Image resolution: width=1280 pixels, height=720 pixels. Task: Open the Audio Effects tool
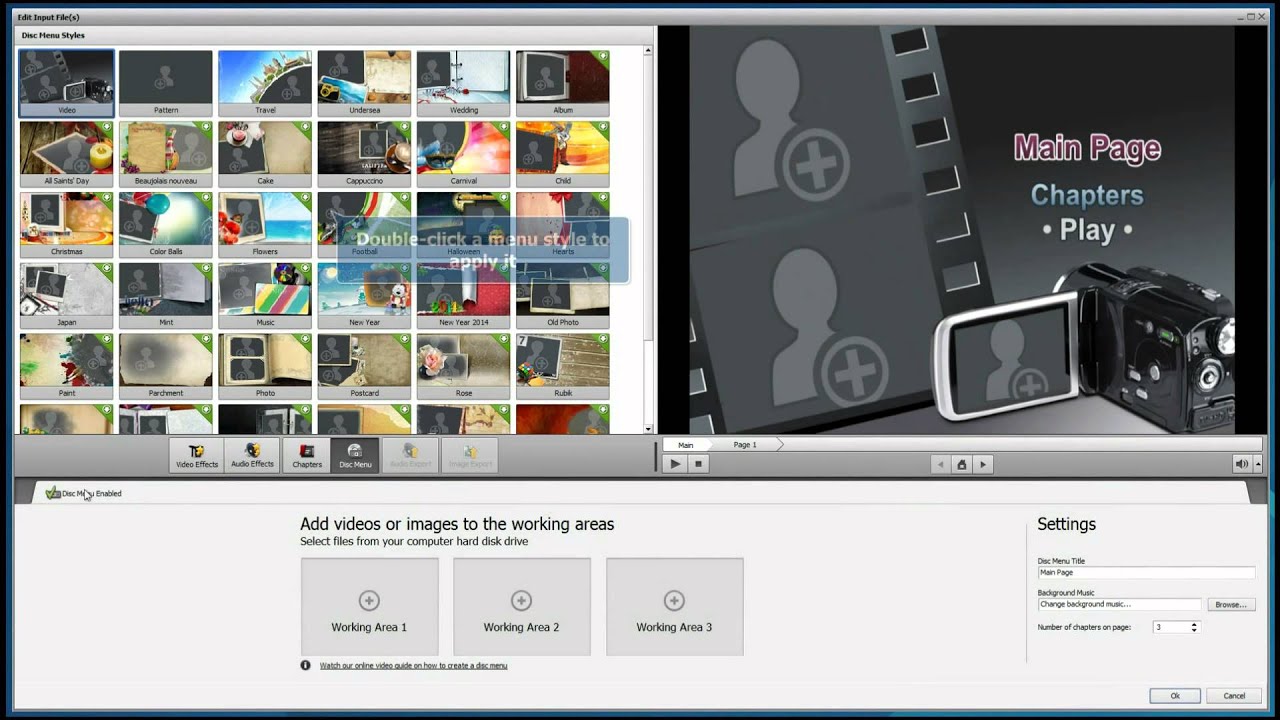[252, 455]
